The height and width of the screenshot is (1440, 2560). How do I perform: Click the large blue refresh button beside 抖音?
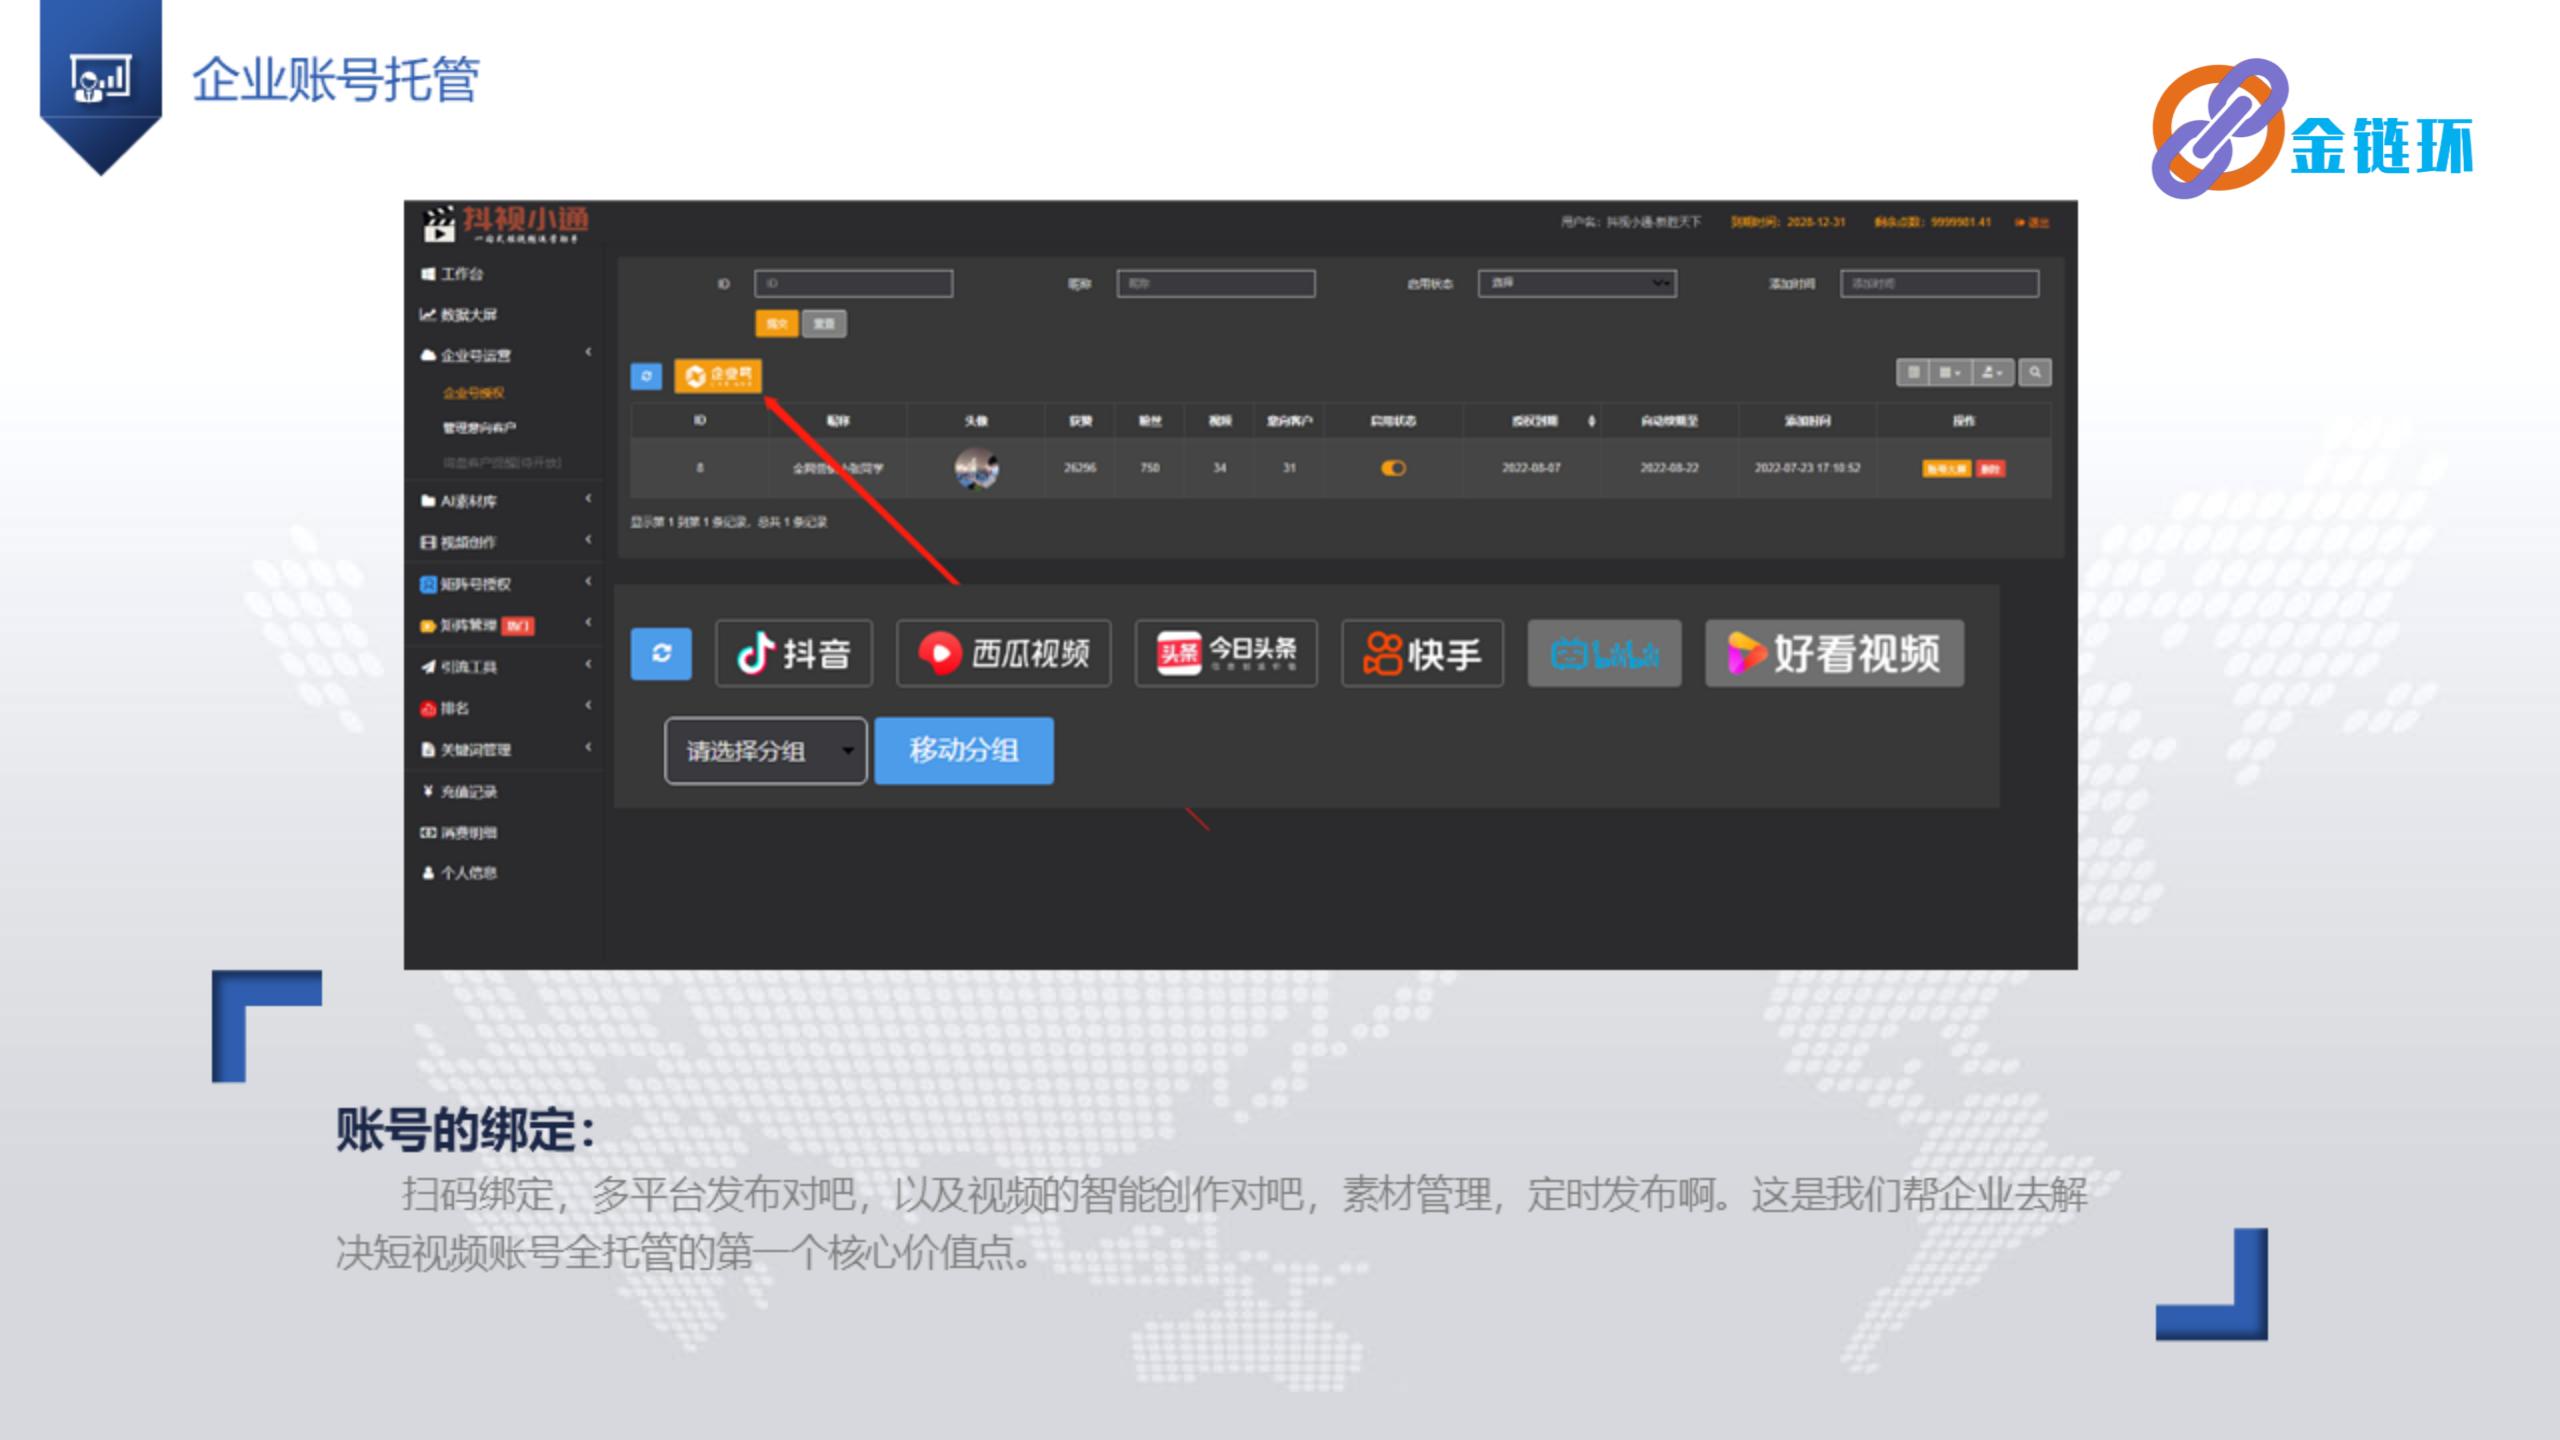(x=661, y=653)
